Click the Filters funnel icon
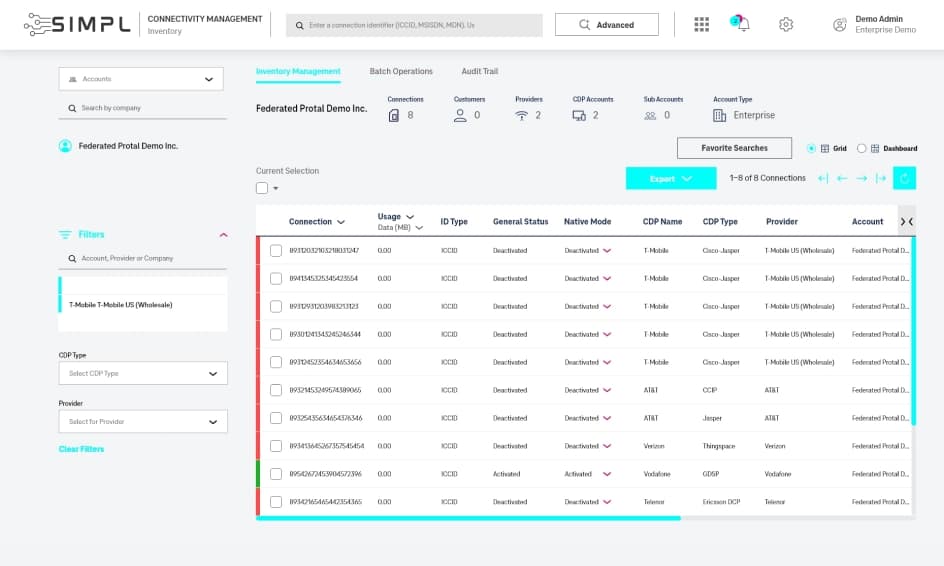This screenshot has width=944, height=566. click(65, 235)
